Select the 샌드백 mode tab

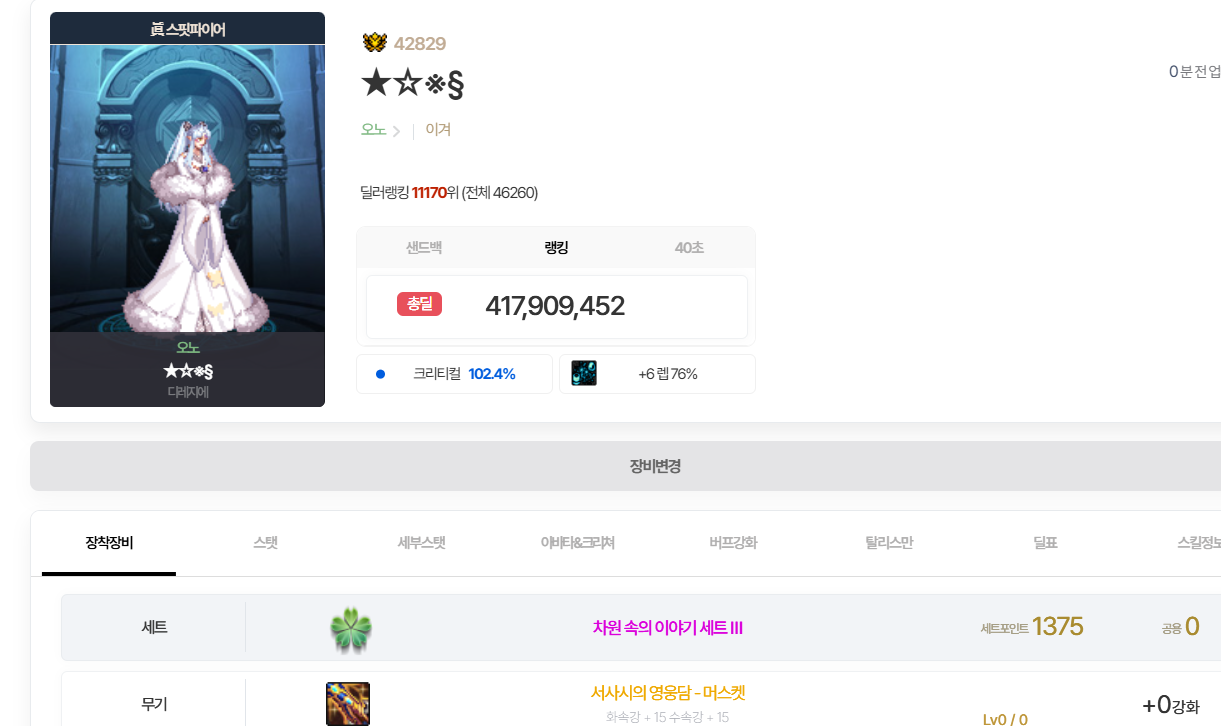(x=424, y=247)
